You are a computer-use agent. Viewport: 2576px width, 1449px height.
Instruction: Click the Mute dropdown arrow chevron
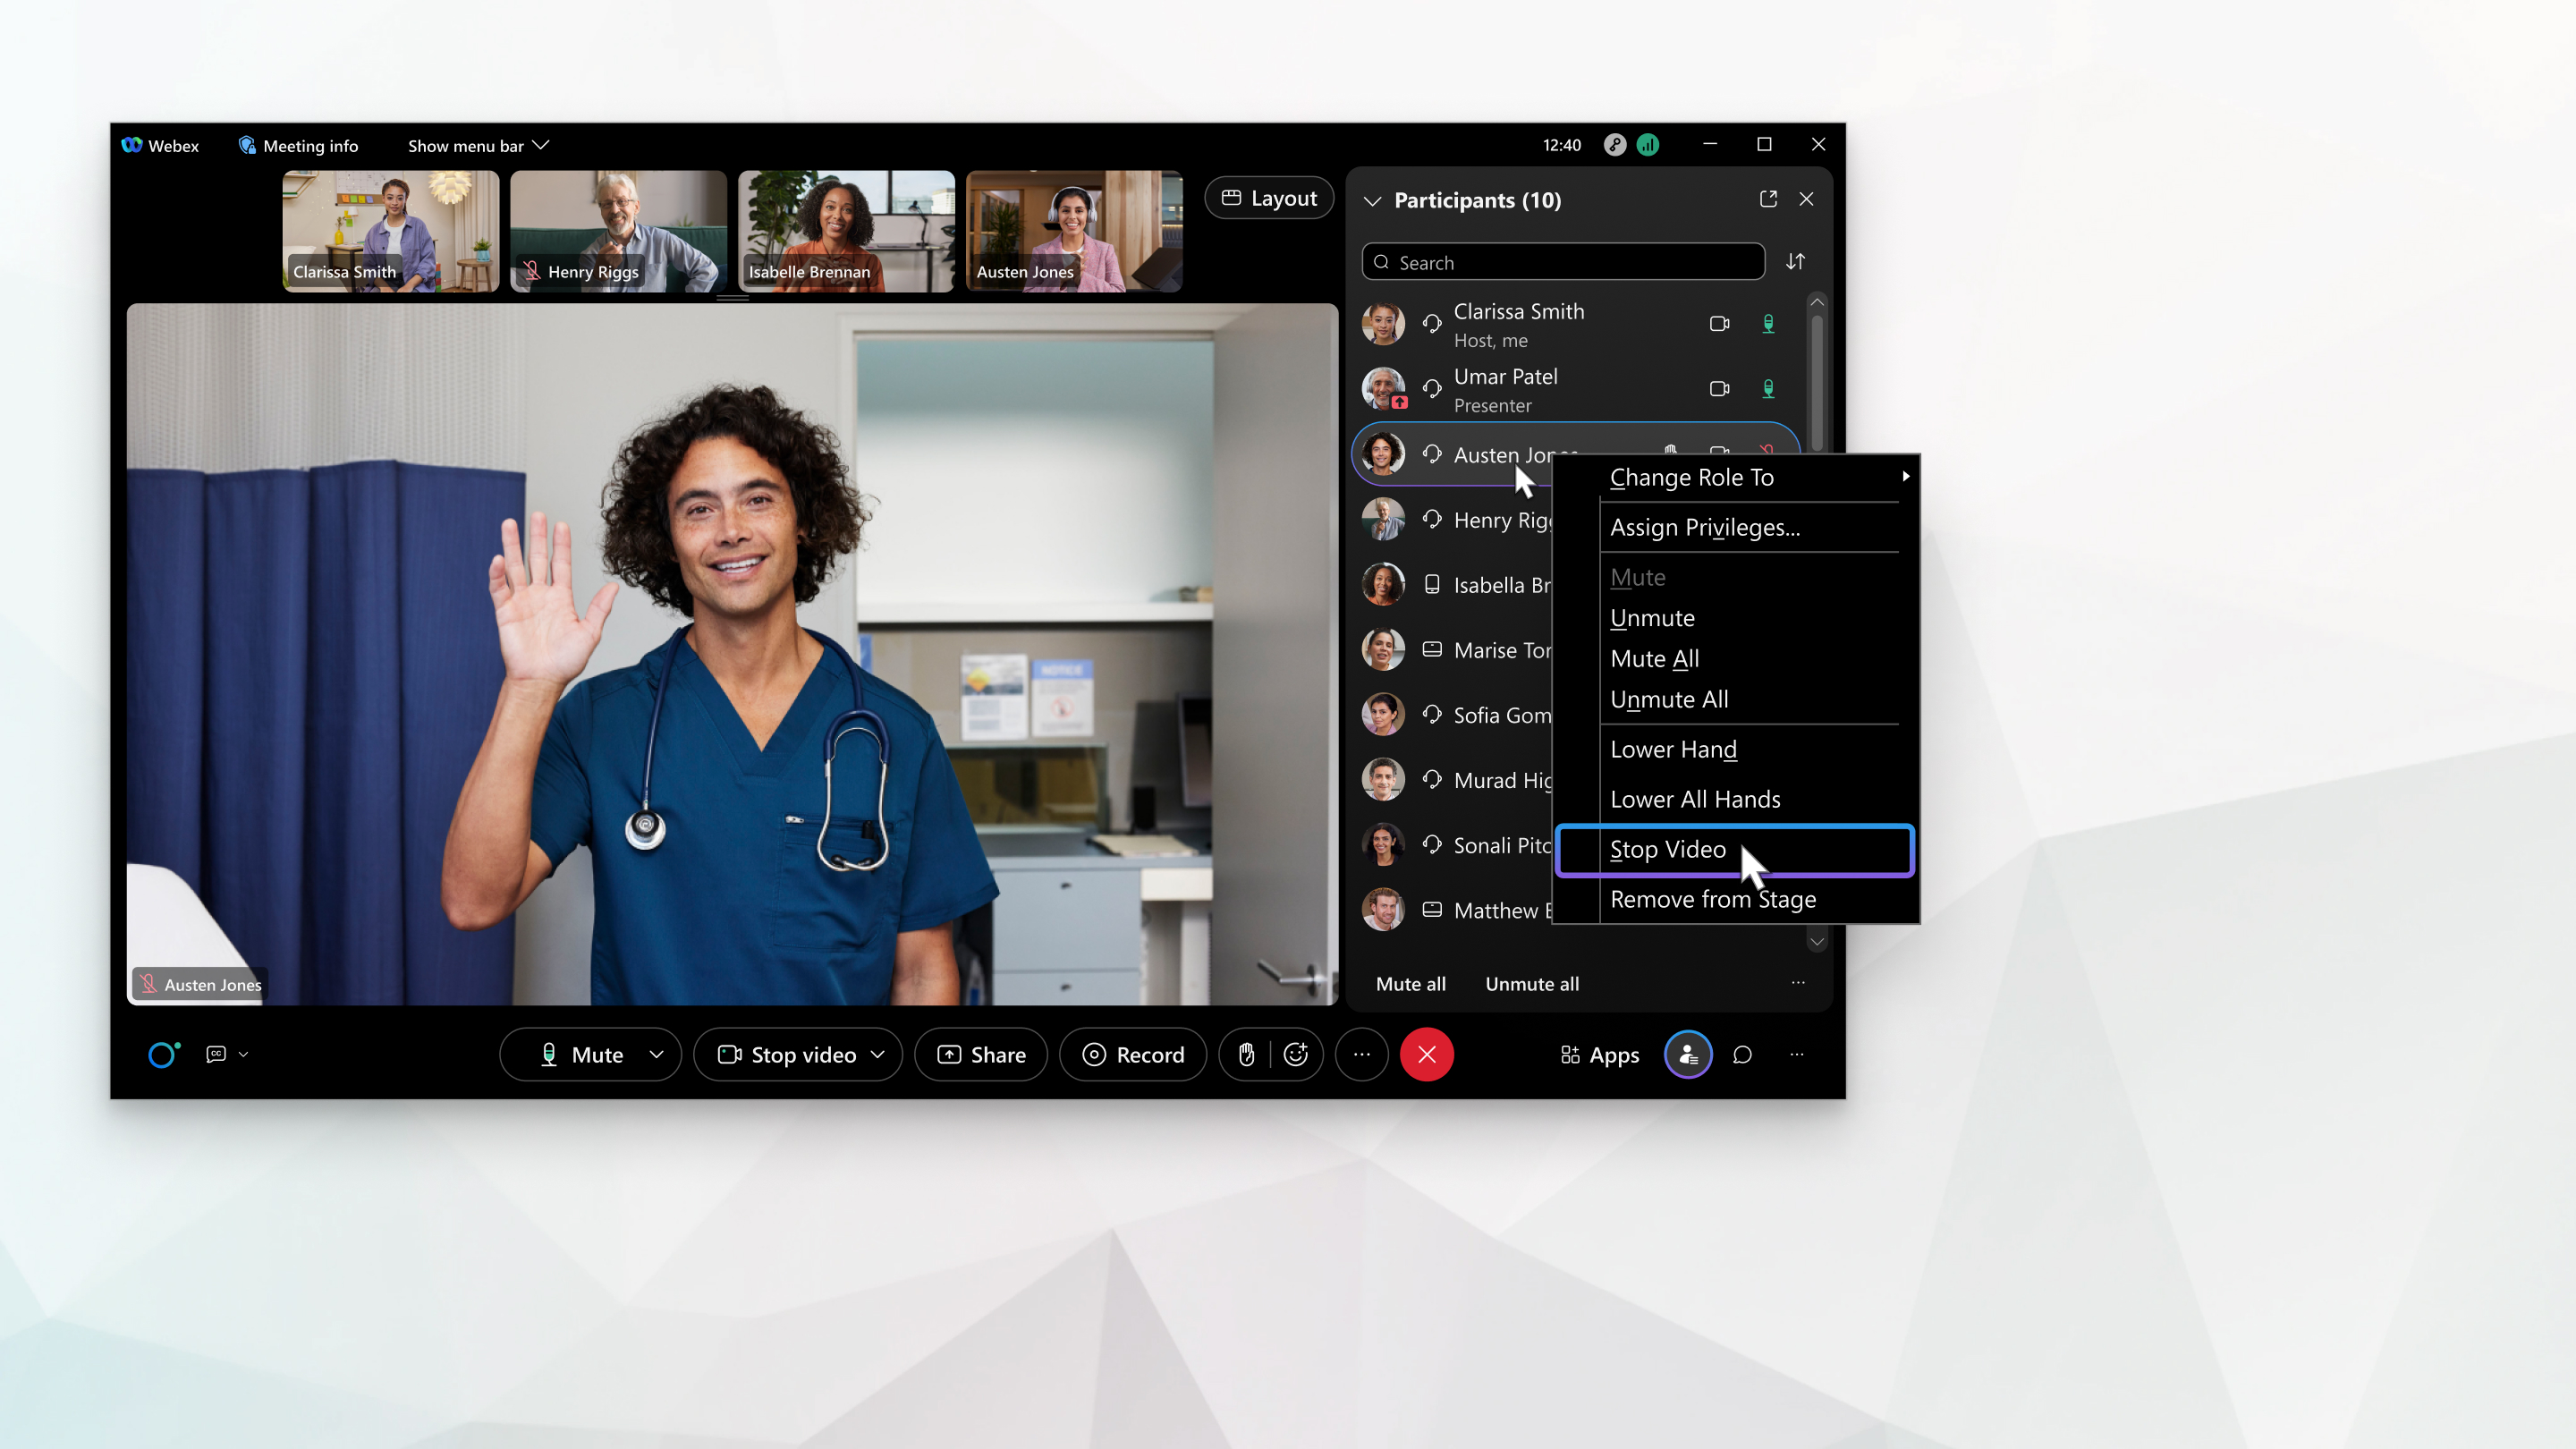coord(657,1055)
